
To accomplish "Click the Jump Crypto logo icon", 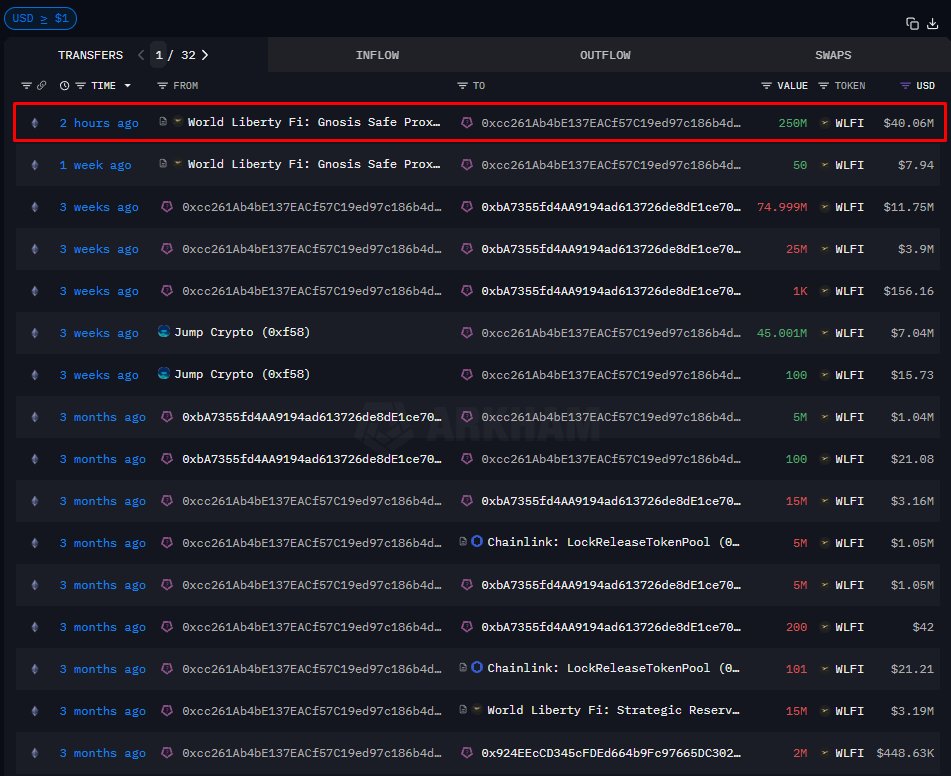I will 164,333.
